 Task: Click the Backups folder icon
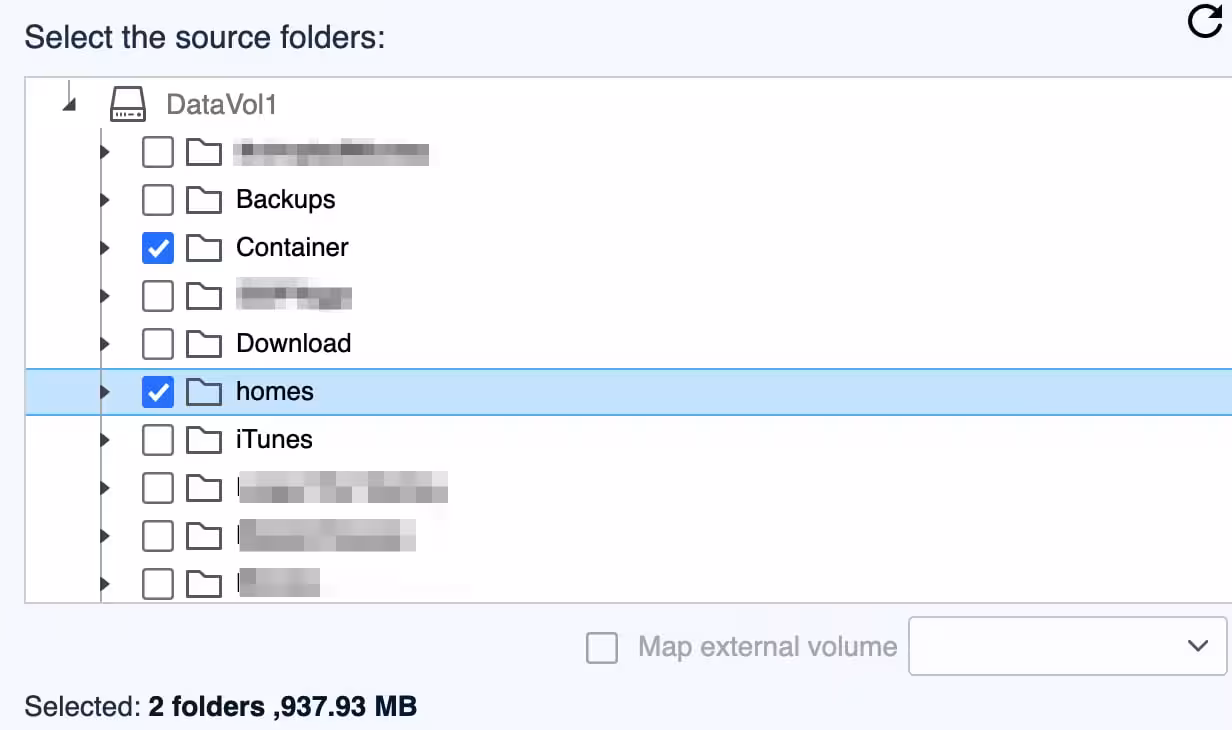click(x=204, y=200)
